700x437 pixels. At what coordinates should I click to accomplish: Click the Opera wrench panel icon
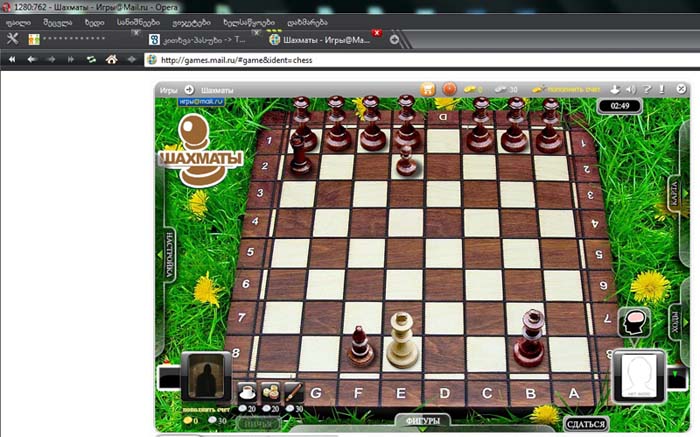coord(12,39)
